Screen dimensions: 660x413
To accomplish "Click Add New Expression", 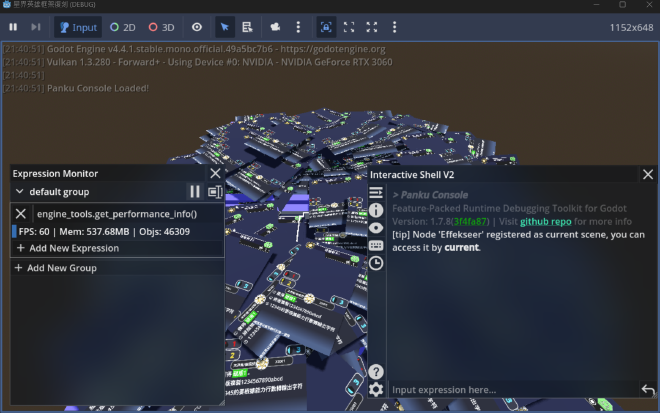I will (68, 248).
